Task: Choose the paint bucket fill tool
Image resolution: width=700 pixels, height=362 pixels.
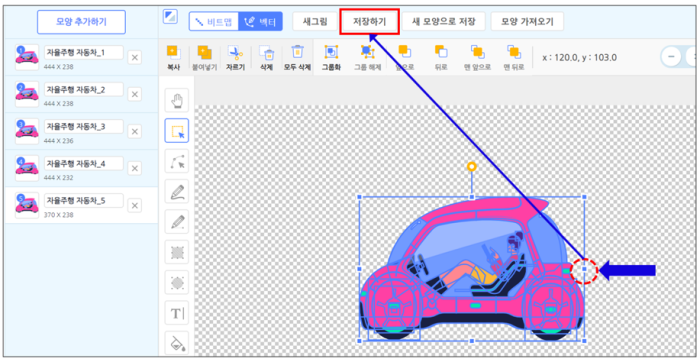Action: 177,343
